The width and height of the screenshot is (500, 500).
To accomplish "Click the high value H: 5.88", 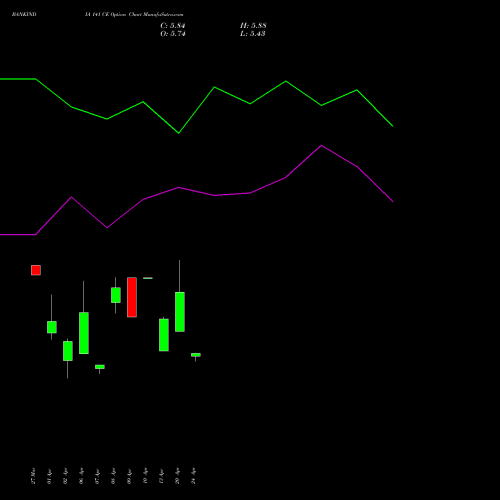I will [253, 26].
